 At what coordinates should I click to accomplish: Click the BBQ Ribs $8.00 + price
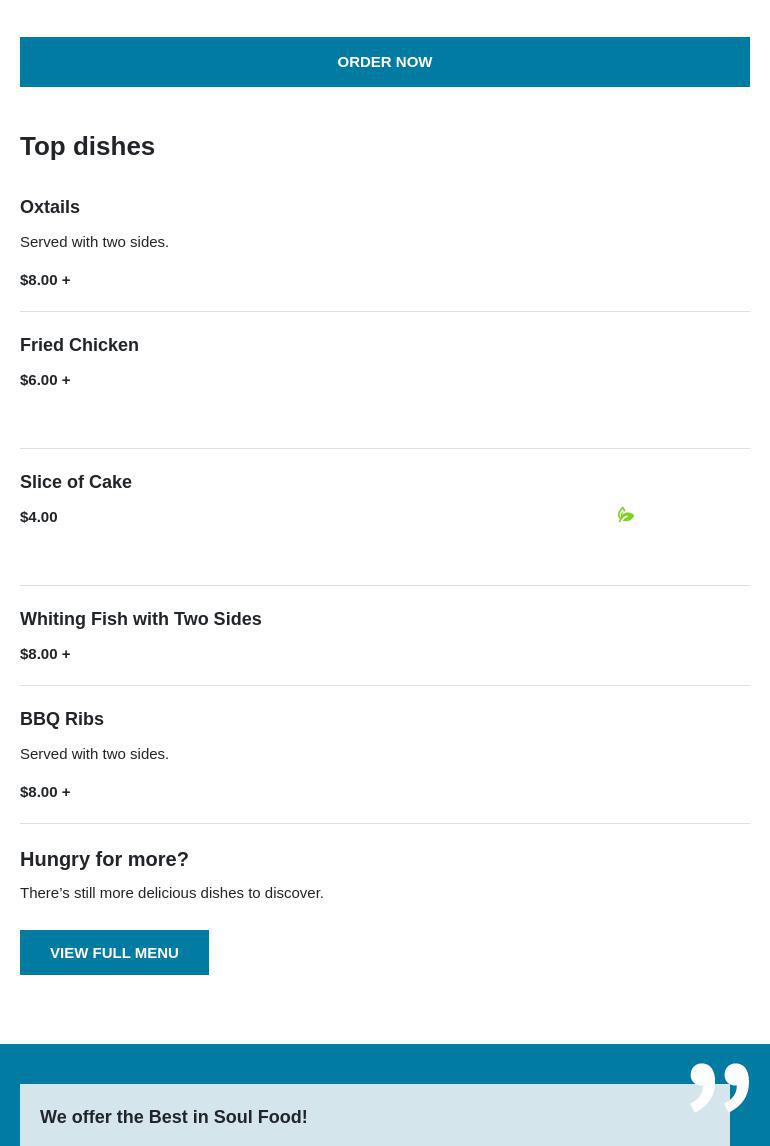click(45, 792)
